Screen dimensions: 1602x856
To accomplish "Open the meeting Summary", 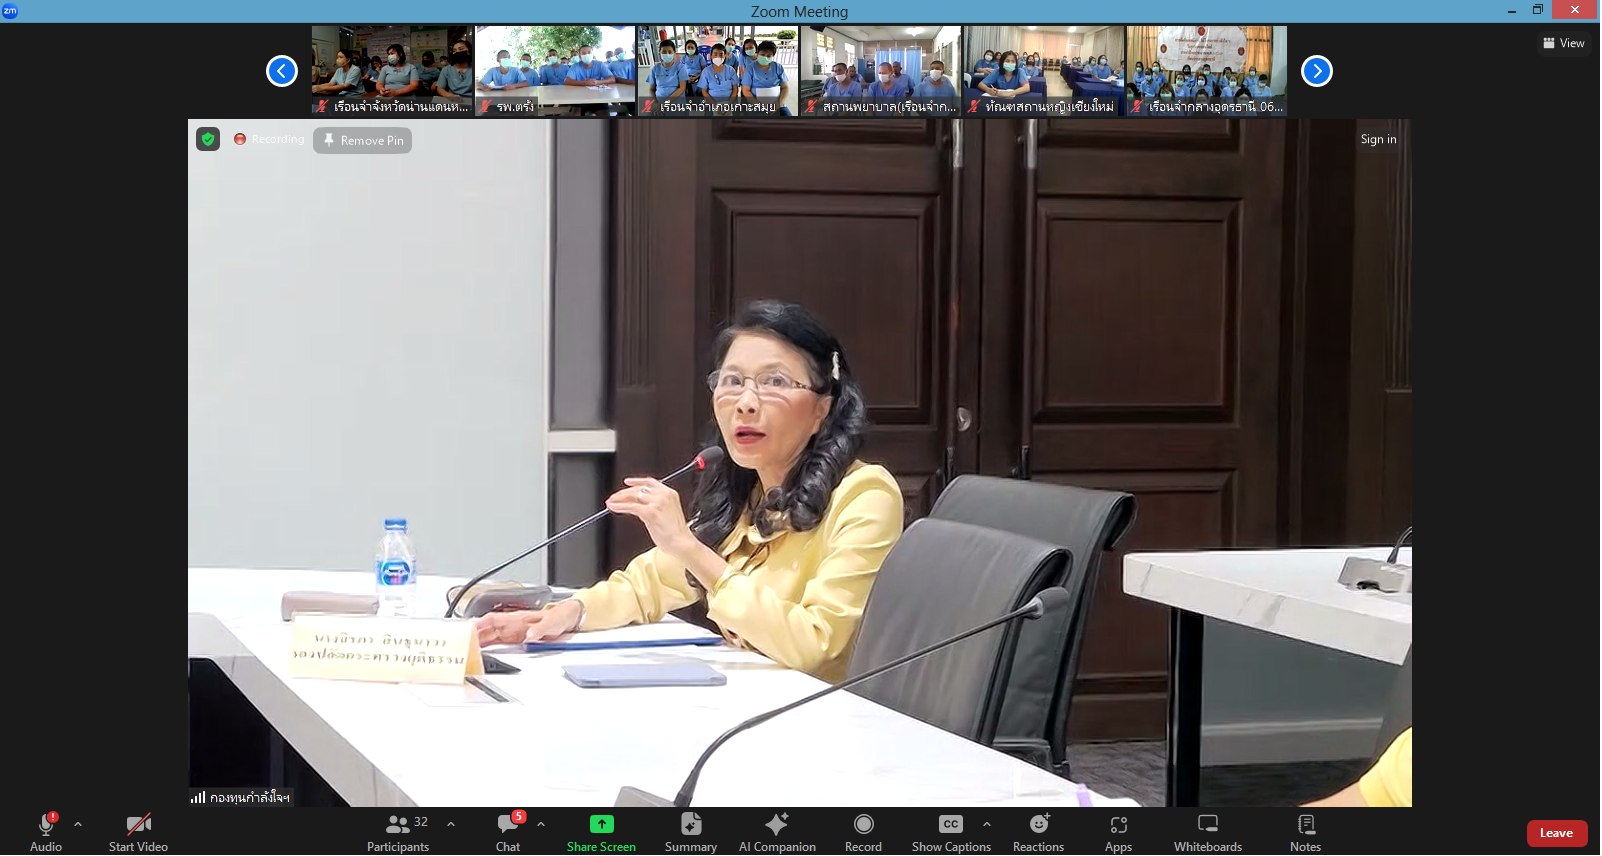I will [690, 832].
